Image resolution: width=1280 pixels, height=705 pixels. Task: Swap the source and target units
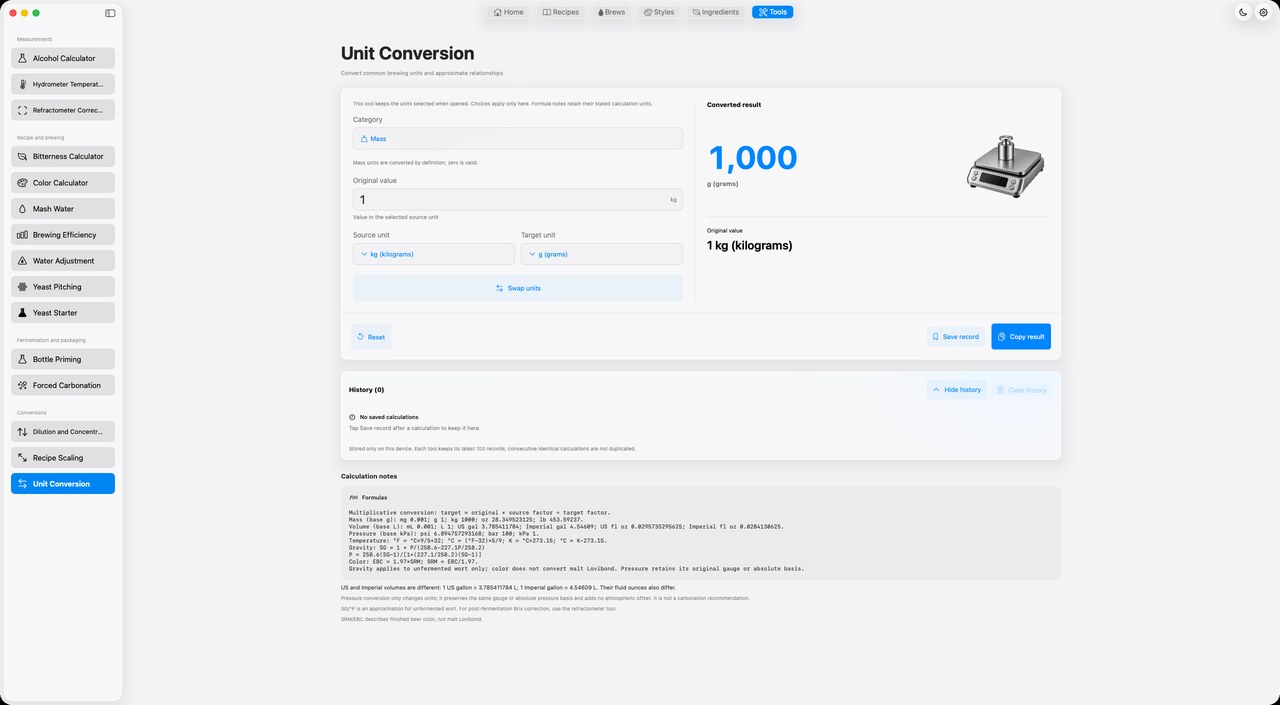[518, 288]
